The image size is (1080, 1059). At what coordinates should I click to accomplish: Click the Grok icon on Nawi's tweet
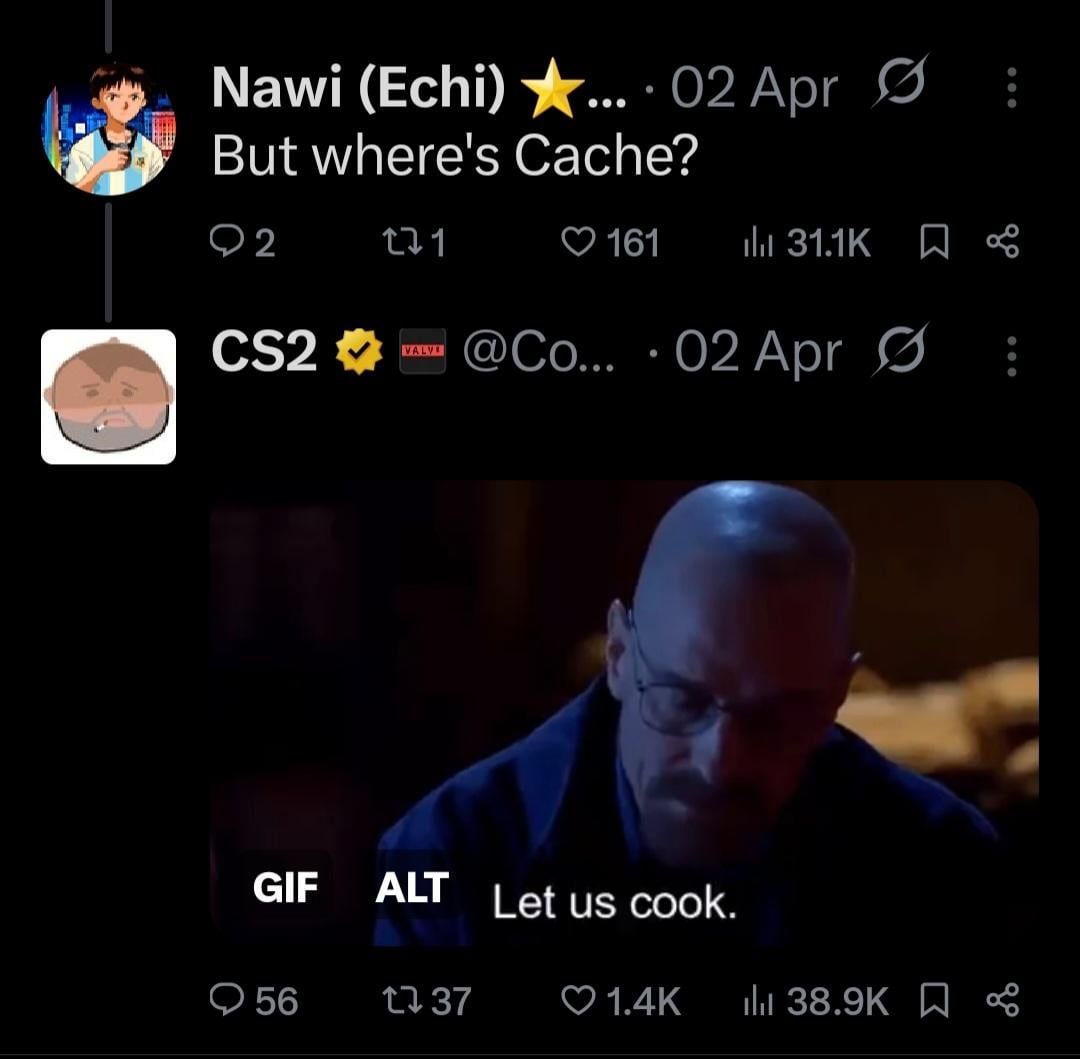click(x=900, y=81)
